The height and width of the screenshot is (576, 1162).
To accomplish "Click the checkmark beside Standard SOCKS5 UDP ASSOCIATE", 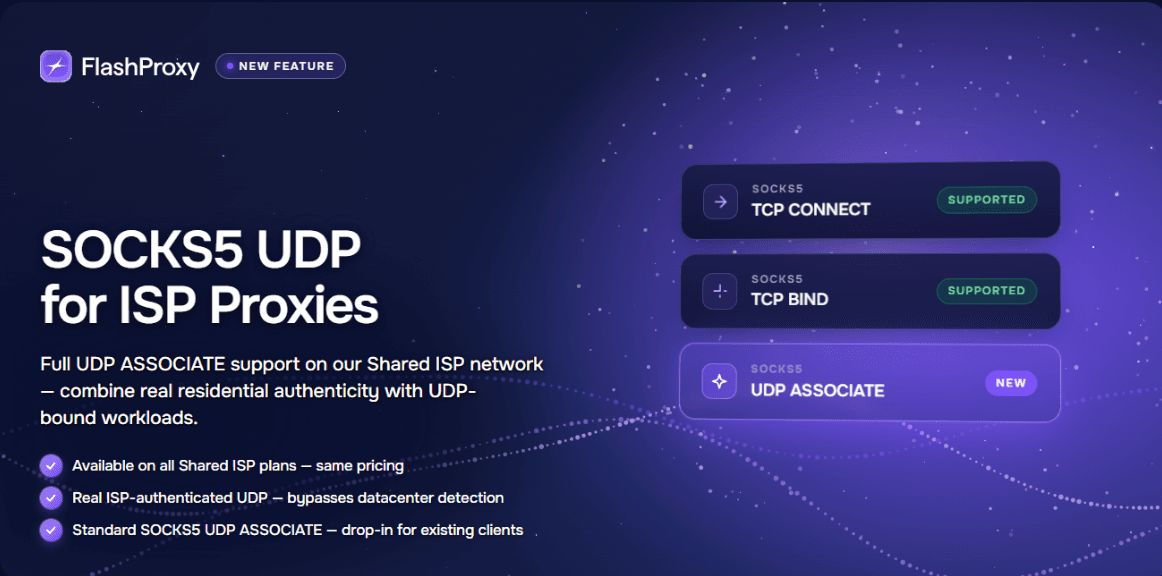I will click(x=51, y=530).
